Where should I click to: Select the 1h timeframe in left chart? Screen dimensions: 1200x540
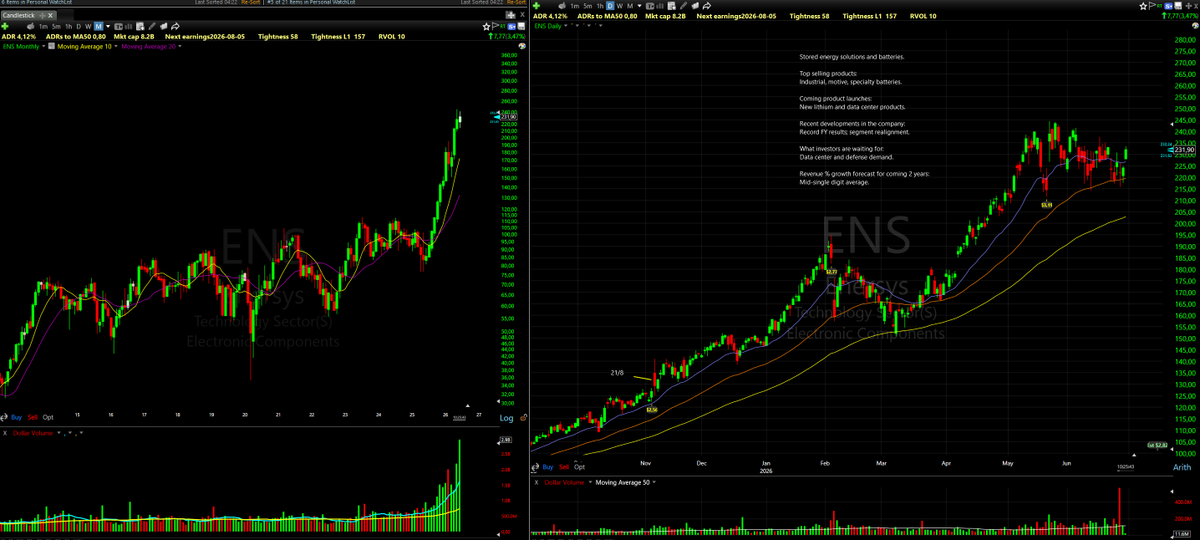coord(68,26)
